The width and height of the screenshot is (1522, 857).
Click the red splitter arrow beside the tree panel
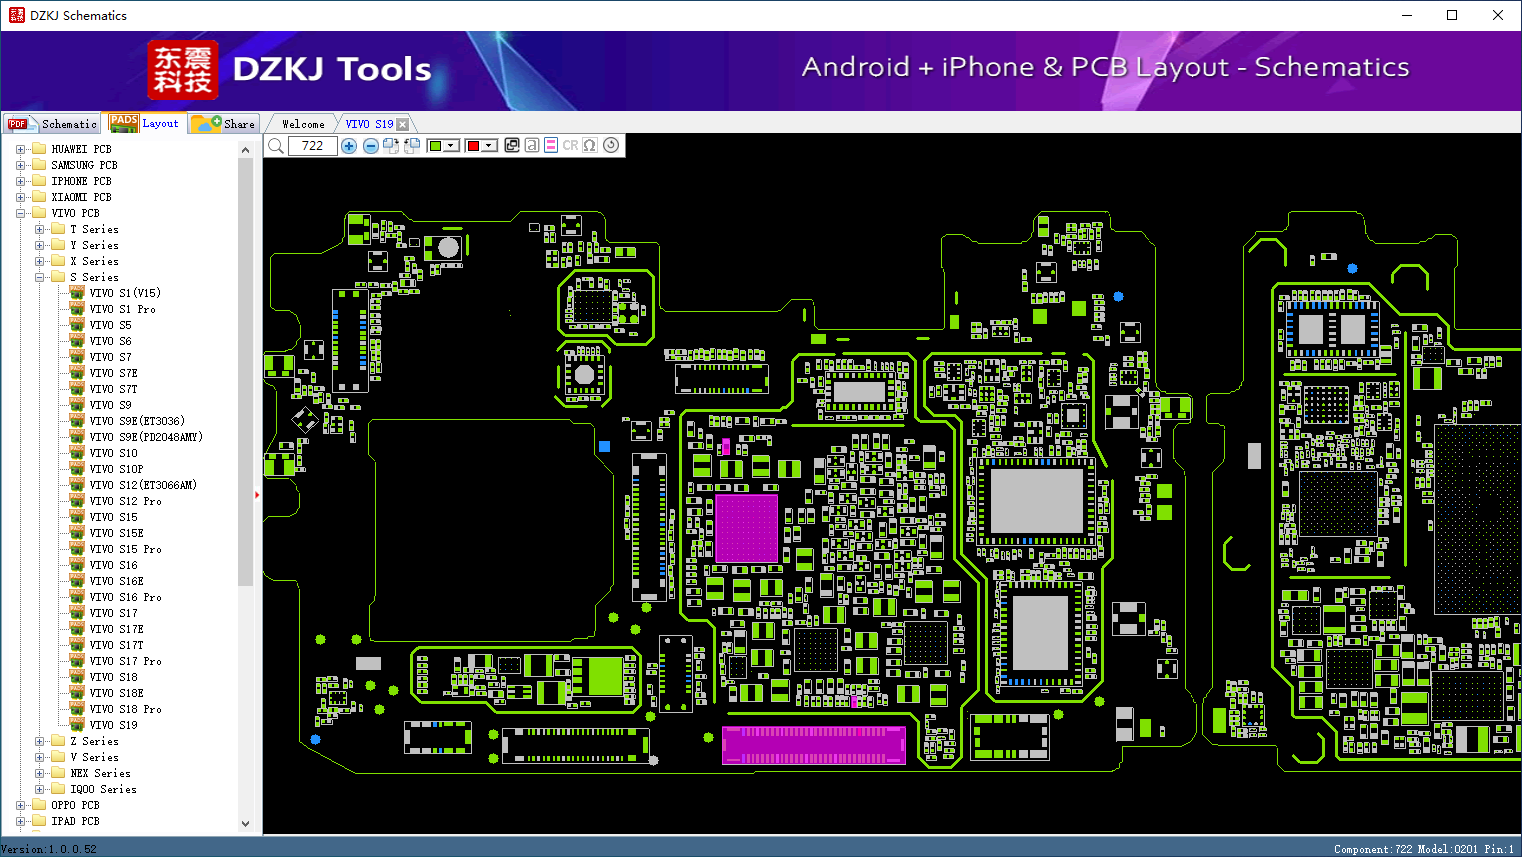[257, 494]
